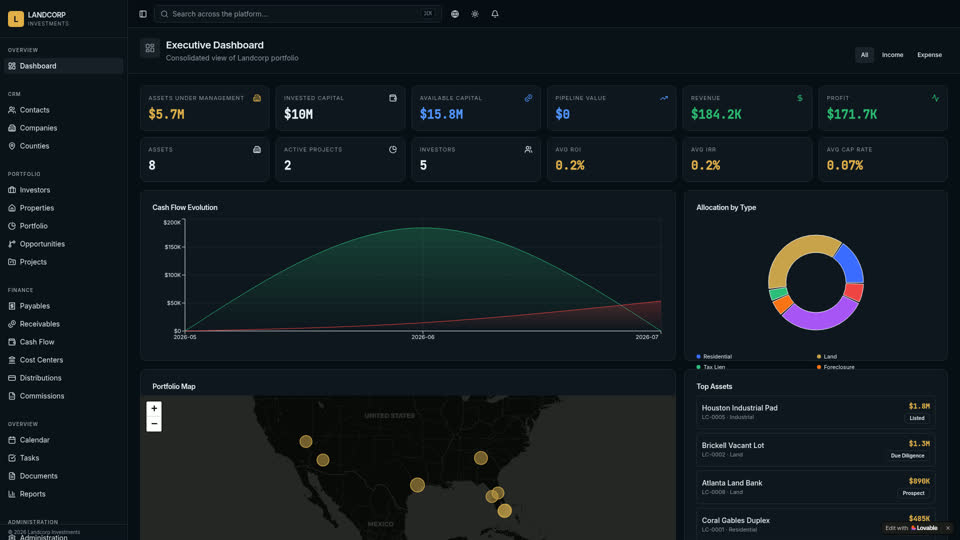Open Reports in the sidebar
This screenshot has width=960, height=540.
click(64, 494)
